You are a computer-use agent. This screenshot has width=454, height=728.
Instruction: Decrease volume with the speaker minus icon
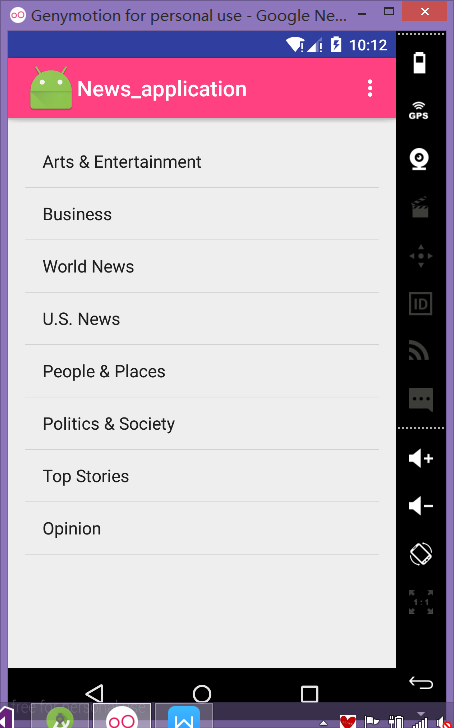pos(421,506)
